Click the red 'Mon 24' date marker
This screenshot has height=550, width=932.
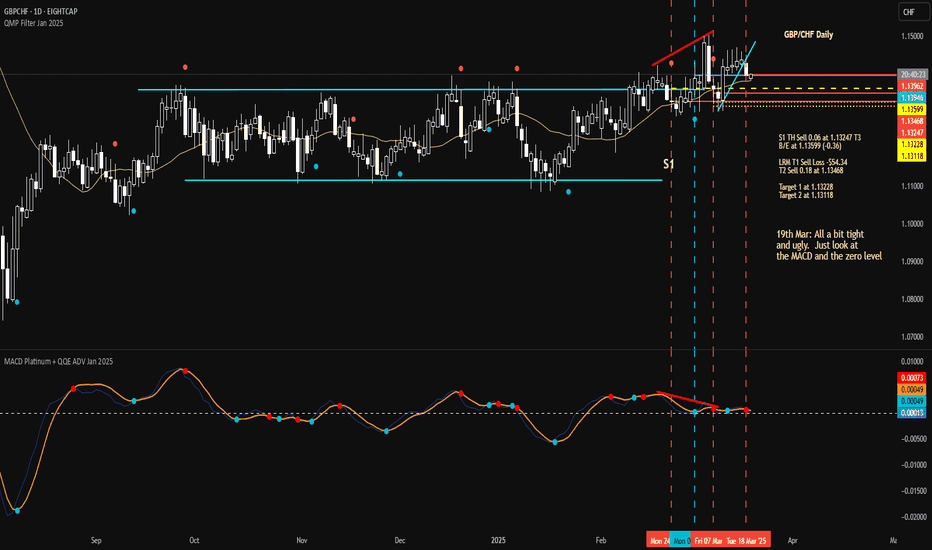pyautogui.click(x=658, y=540)
